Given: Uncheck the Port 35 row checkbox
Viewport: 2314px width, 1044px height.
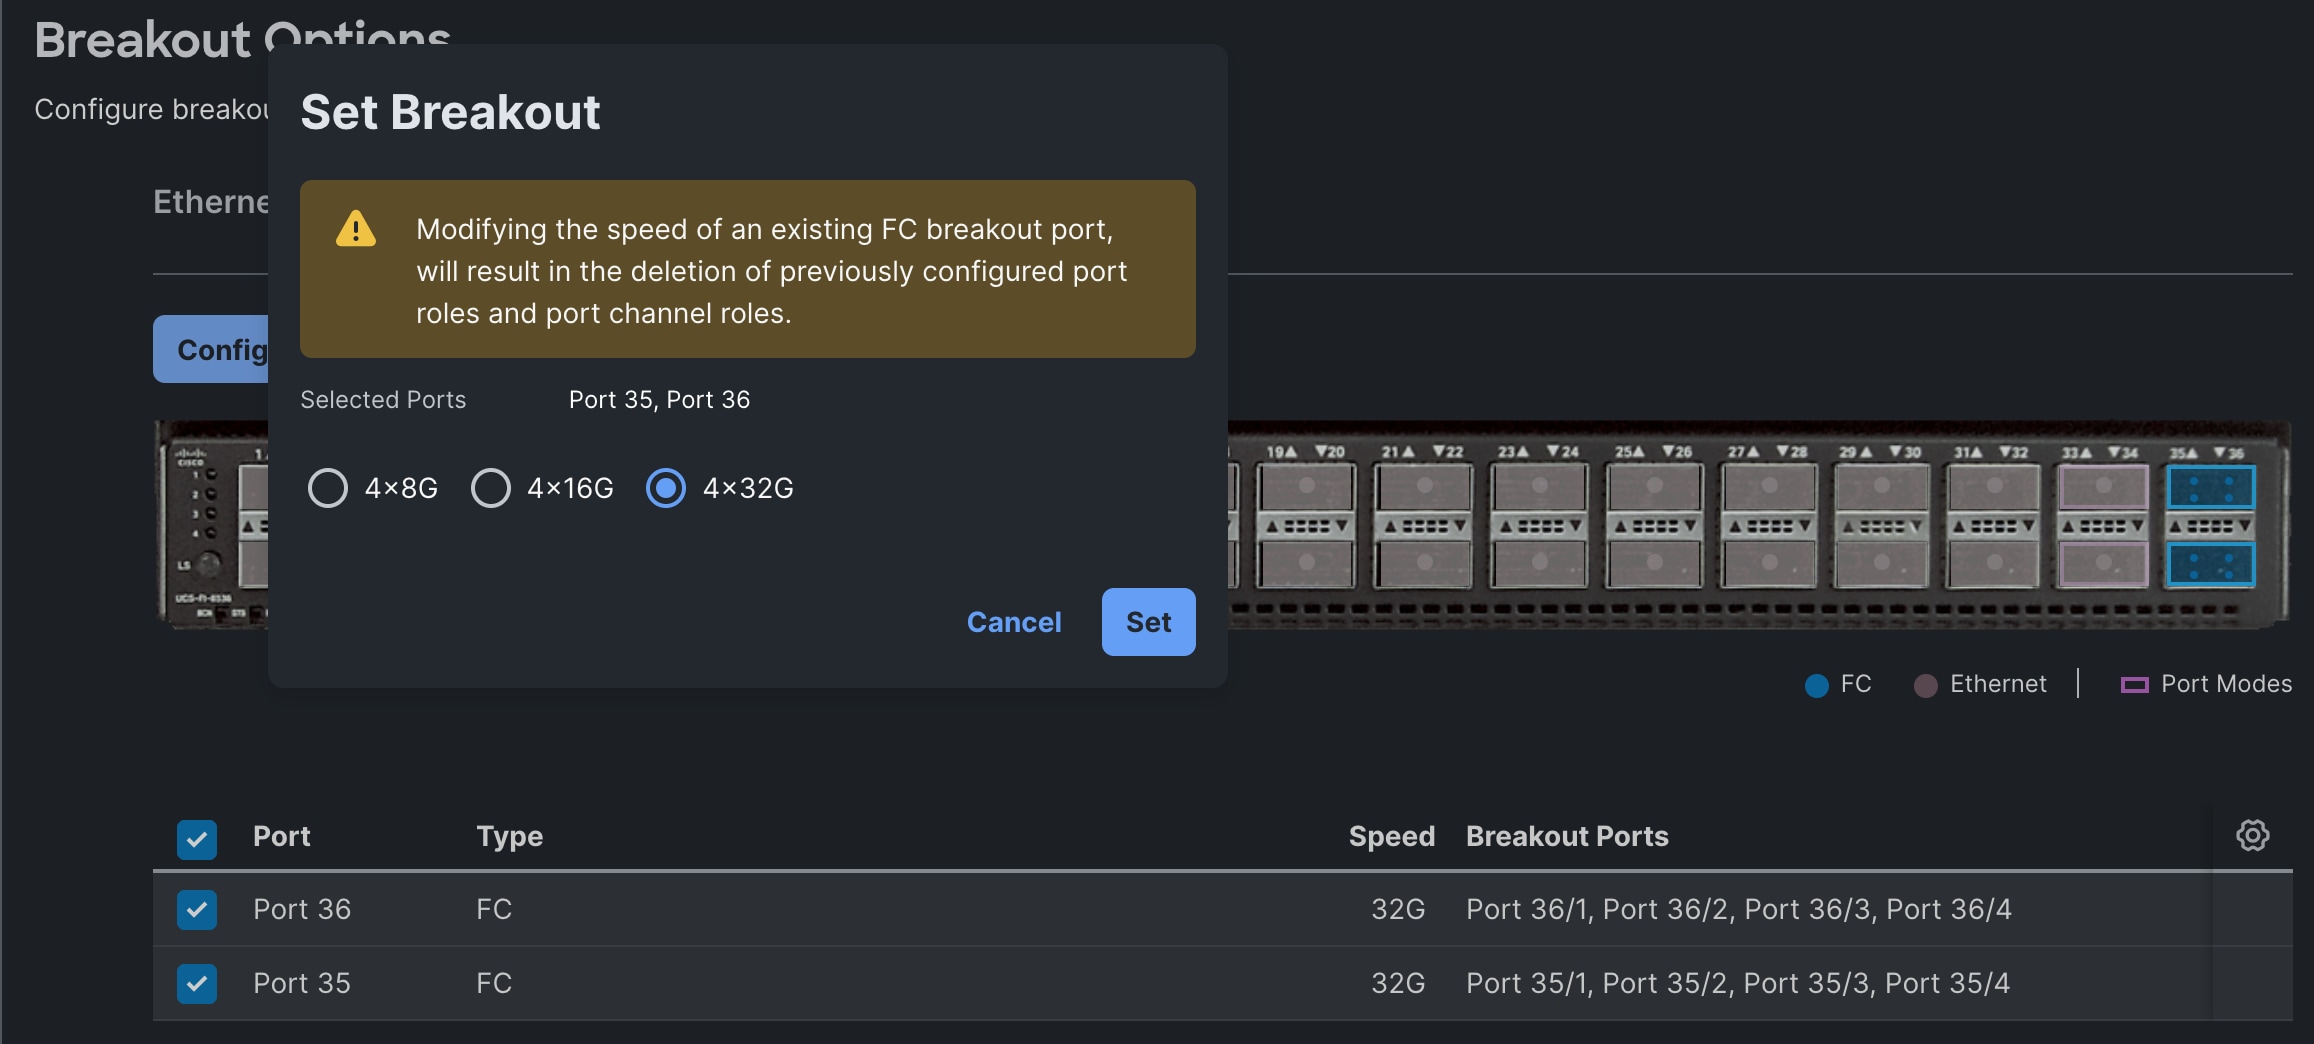Looking at the screenshot, I should 196,983.
